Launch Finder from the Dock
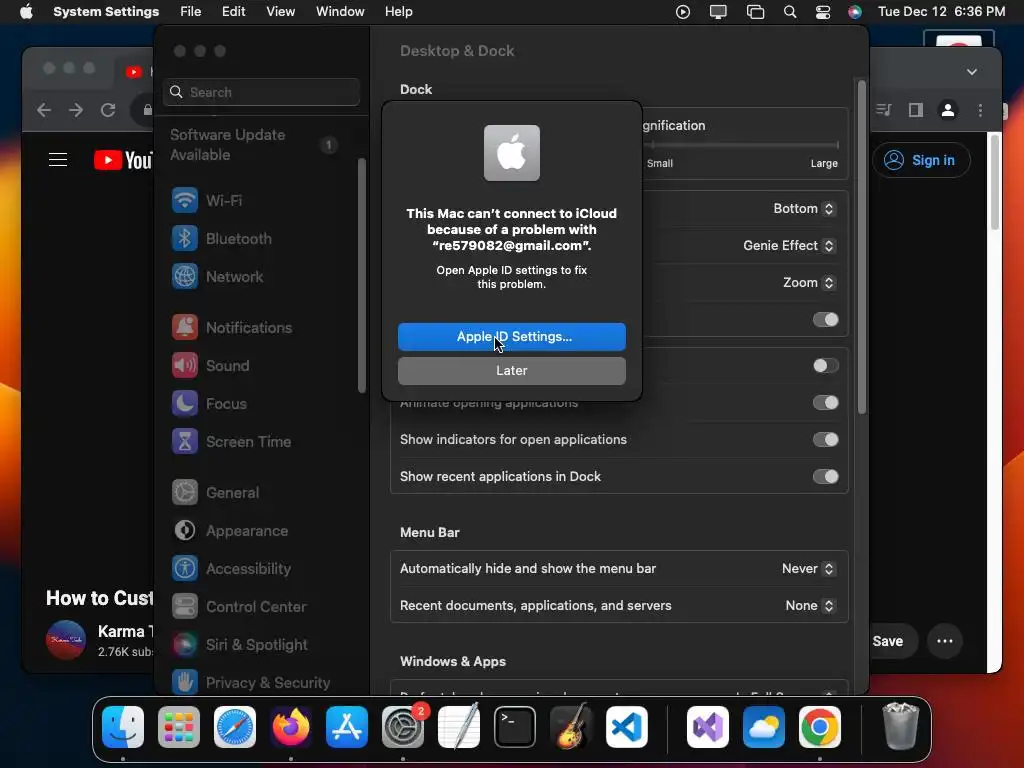Image resolution: width=1024 pixels, height=768 pixels. pos(123,726)
